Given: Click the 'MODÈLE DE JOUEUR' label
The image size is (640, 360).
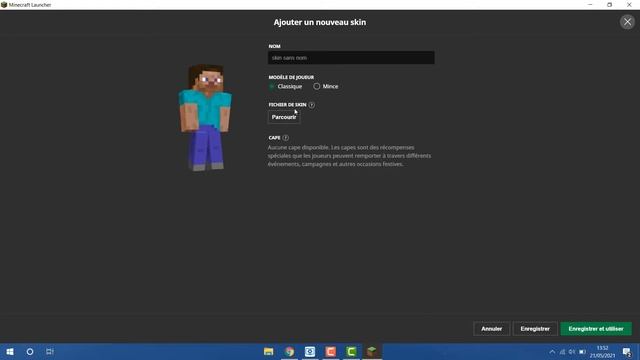Looking at the screenshot, I should (291, 77).
